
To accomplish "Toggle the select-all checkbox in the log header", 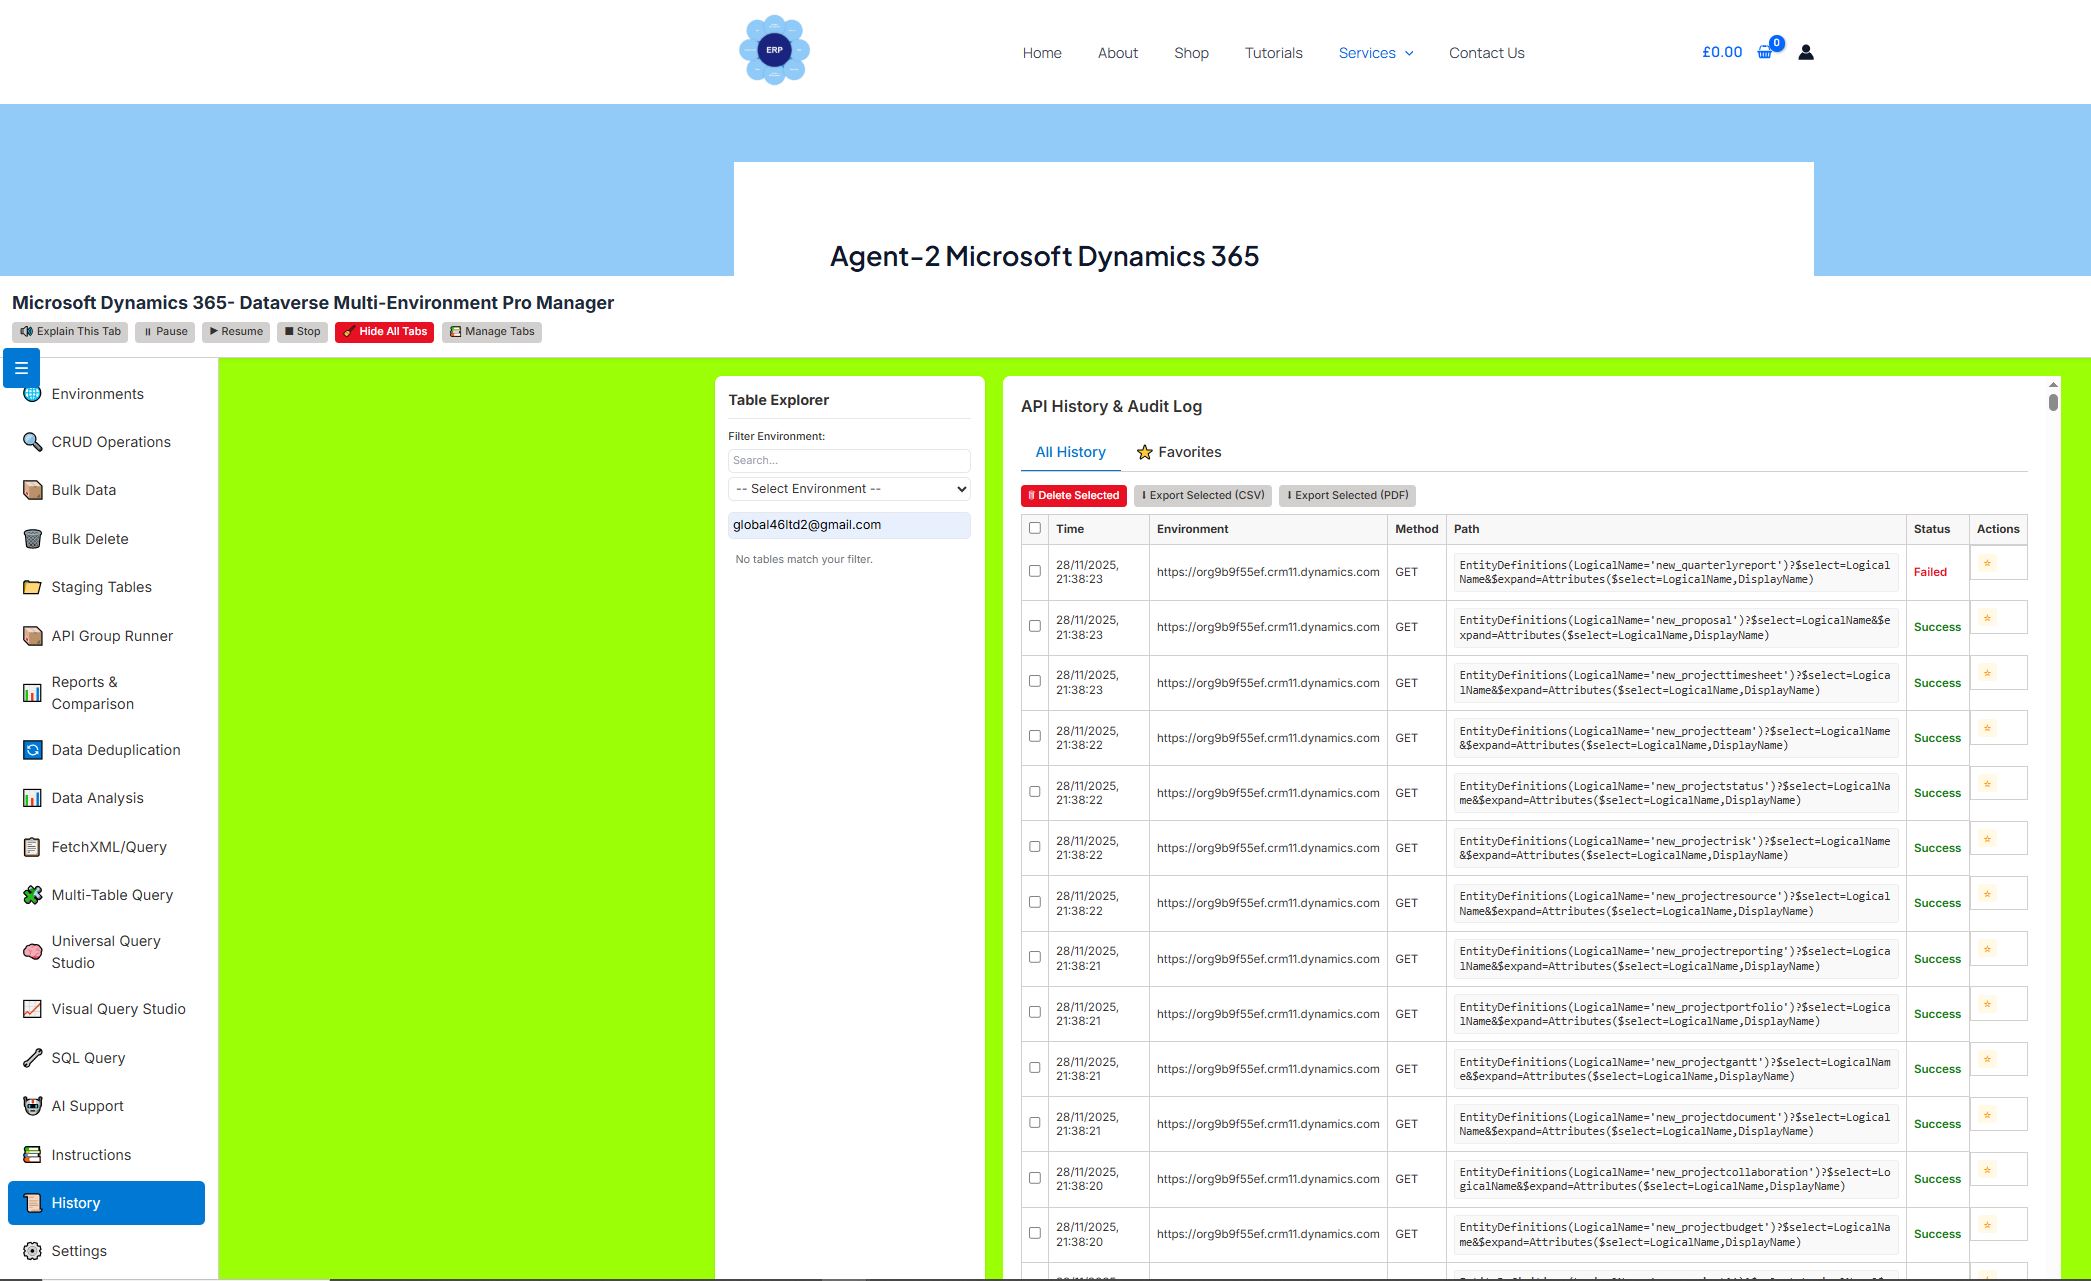I will [1034, 528].
